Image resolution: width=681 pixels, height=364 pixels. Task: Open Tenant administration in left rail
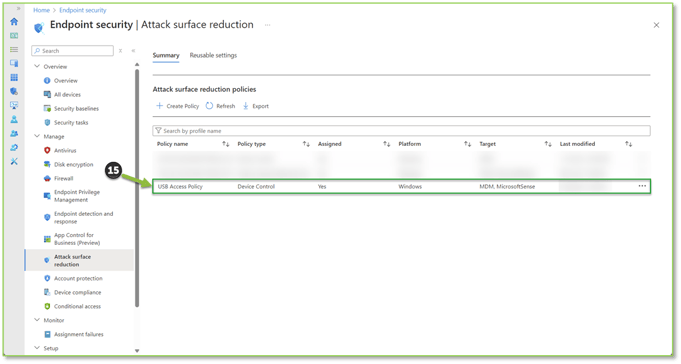tap(14, 148)
